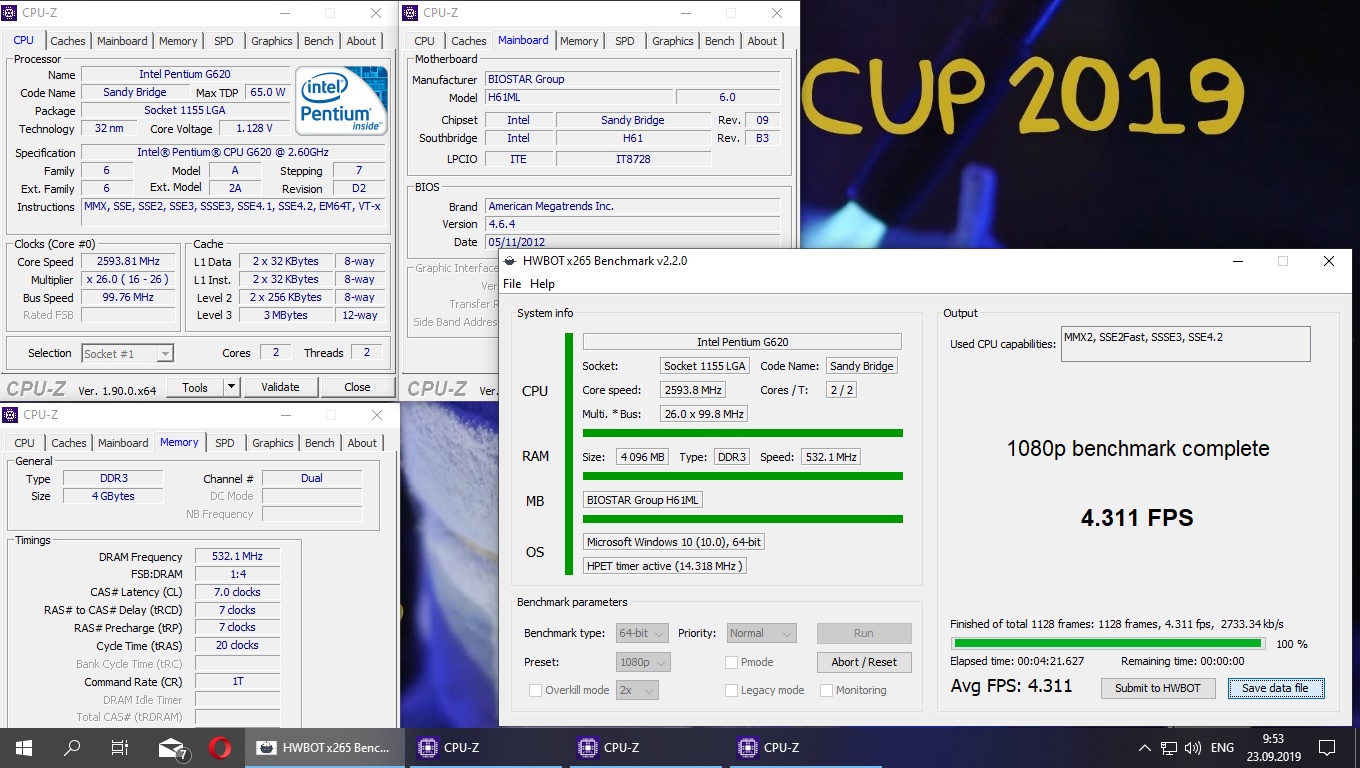Image resolution: width=1360 pixels, height=768 pixels.
Task: Open Preset 1080p dropdown
Action: [643, 662]
